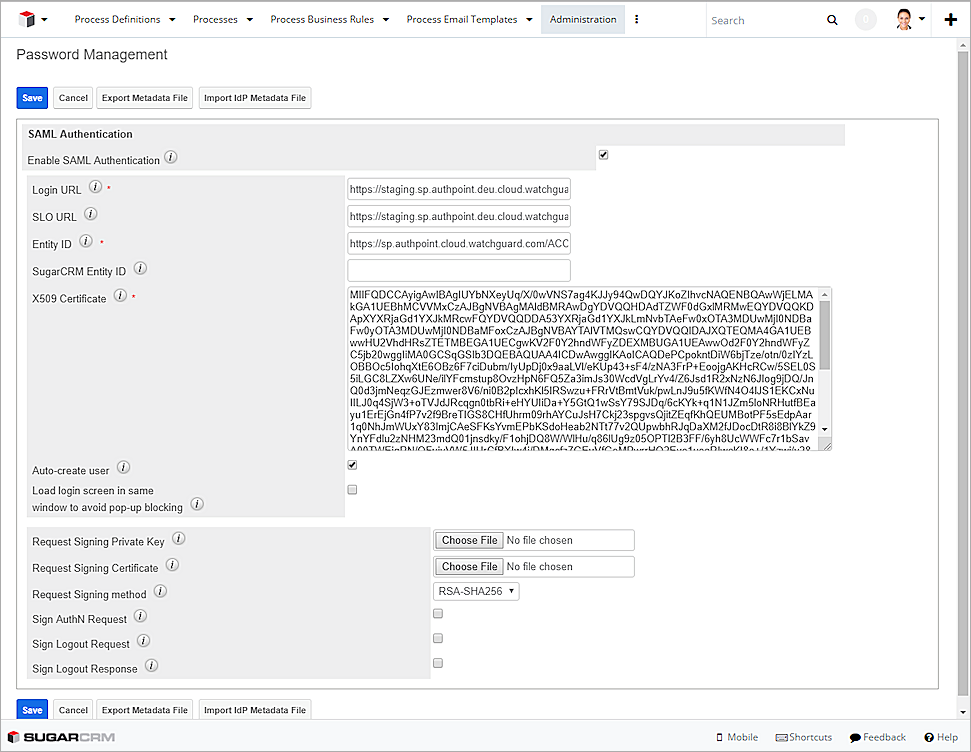Click the Export Metadata File button

144,98
